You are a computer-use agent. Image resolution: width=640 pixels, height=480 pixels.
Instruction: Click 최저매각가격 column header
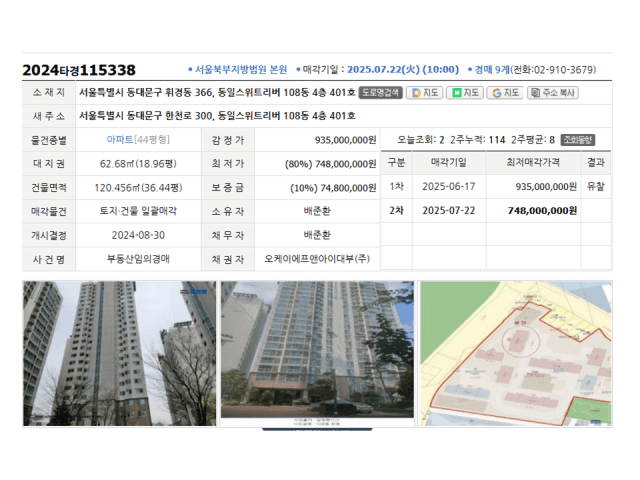point(533,162)
